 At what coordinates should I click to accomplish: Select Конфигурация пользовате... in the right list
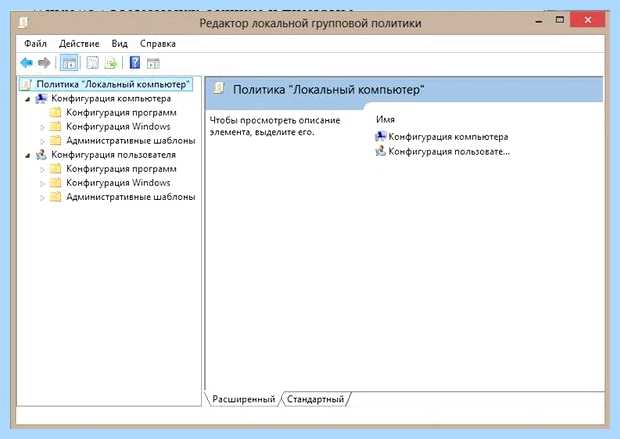(442, 151)
